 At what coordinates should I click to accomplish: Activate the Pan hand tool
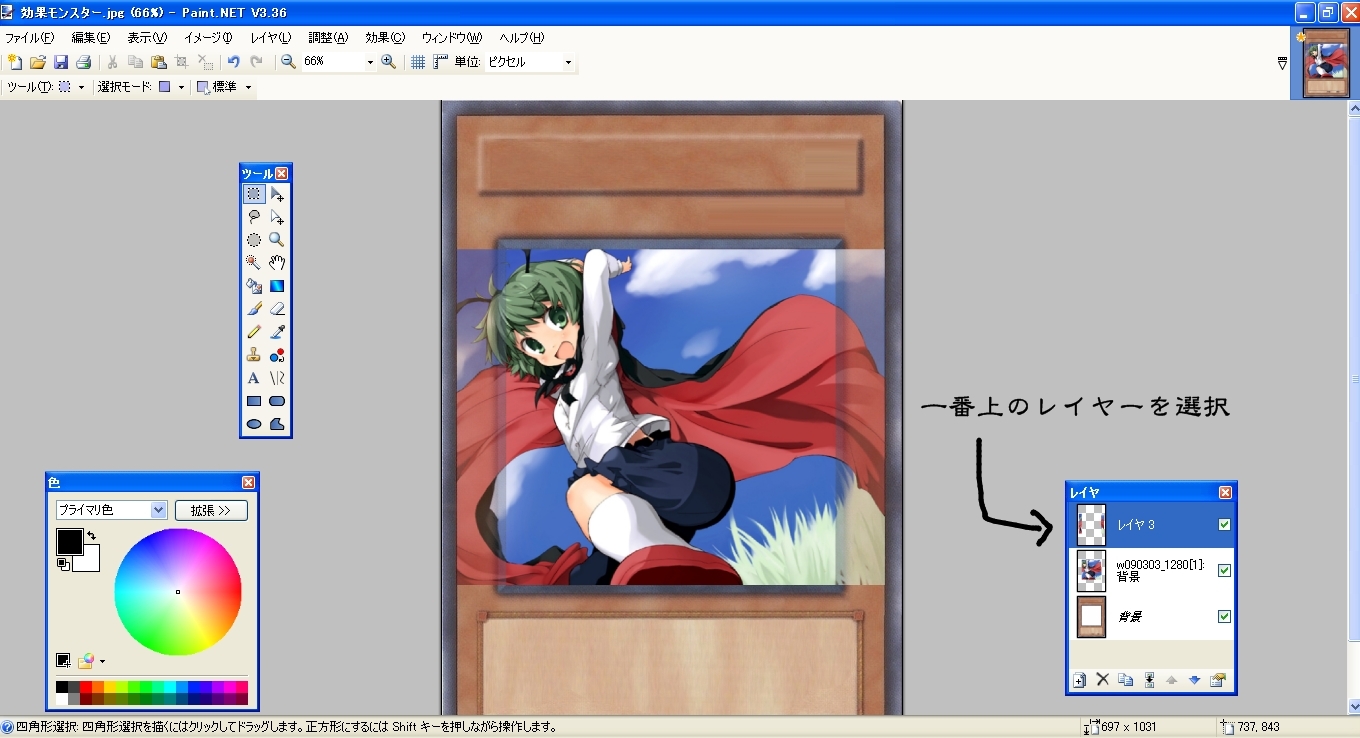[x=277, y=263]
